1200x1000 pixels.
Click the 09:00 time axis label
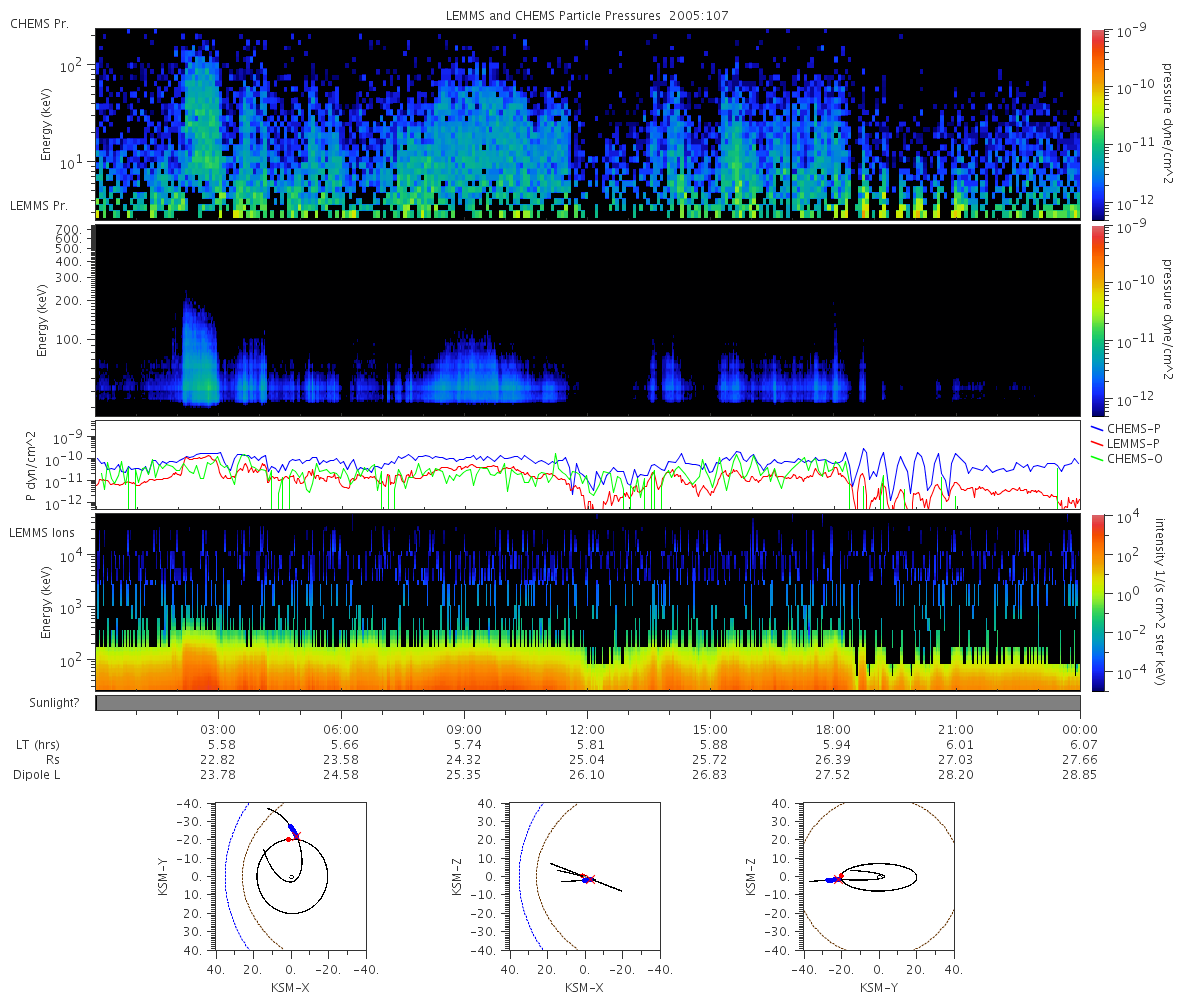(x=464, y=729)
